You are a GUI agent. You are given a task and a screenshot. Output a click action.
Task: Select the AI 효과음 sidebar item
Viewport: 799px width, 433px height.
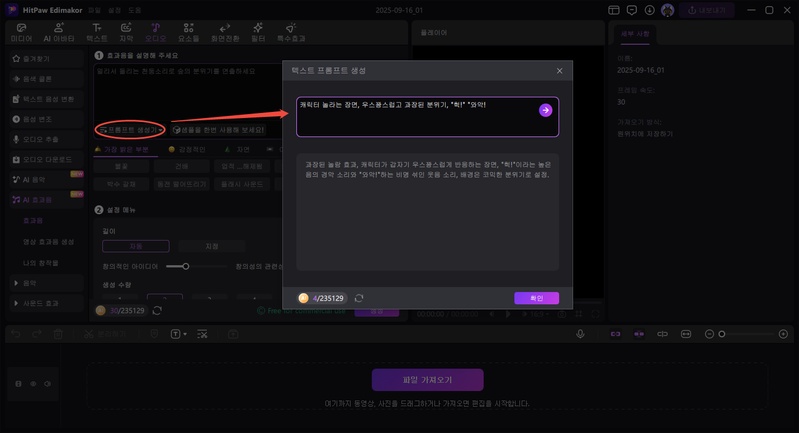coord(46,200)
